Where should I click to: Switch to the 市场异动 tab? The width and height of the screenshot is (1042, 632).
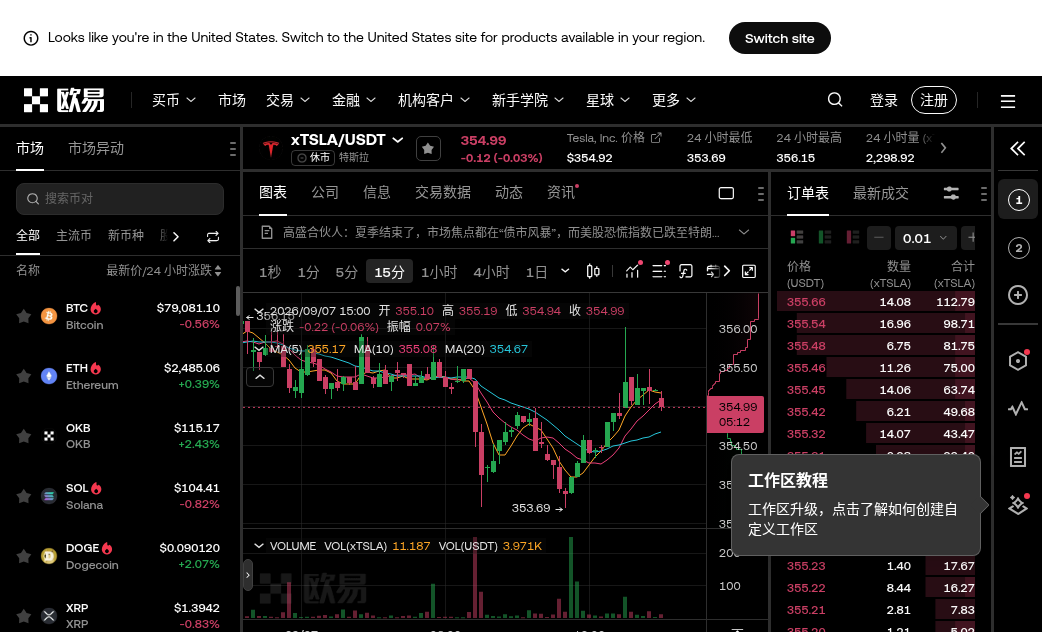pos(96,148)
